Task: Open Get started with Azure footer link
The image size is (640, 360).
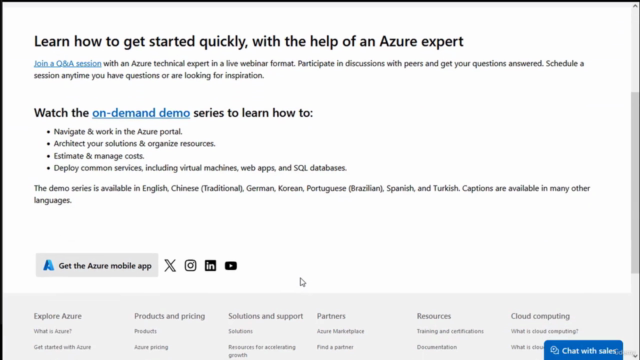Action: 62,347
